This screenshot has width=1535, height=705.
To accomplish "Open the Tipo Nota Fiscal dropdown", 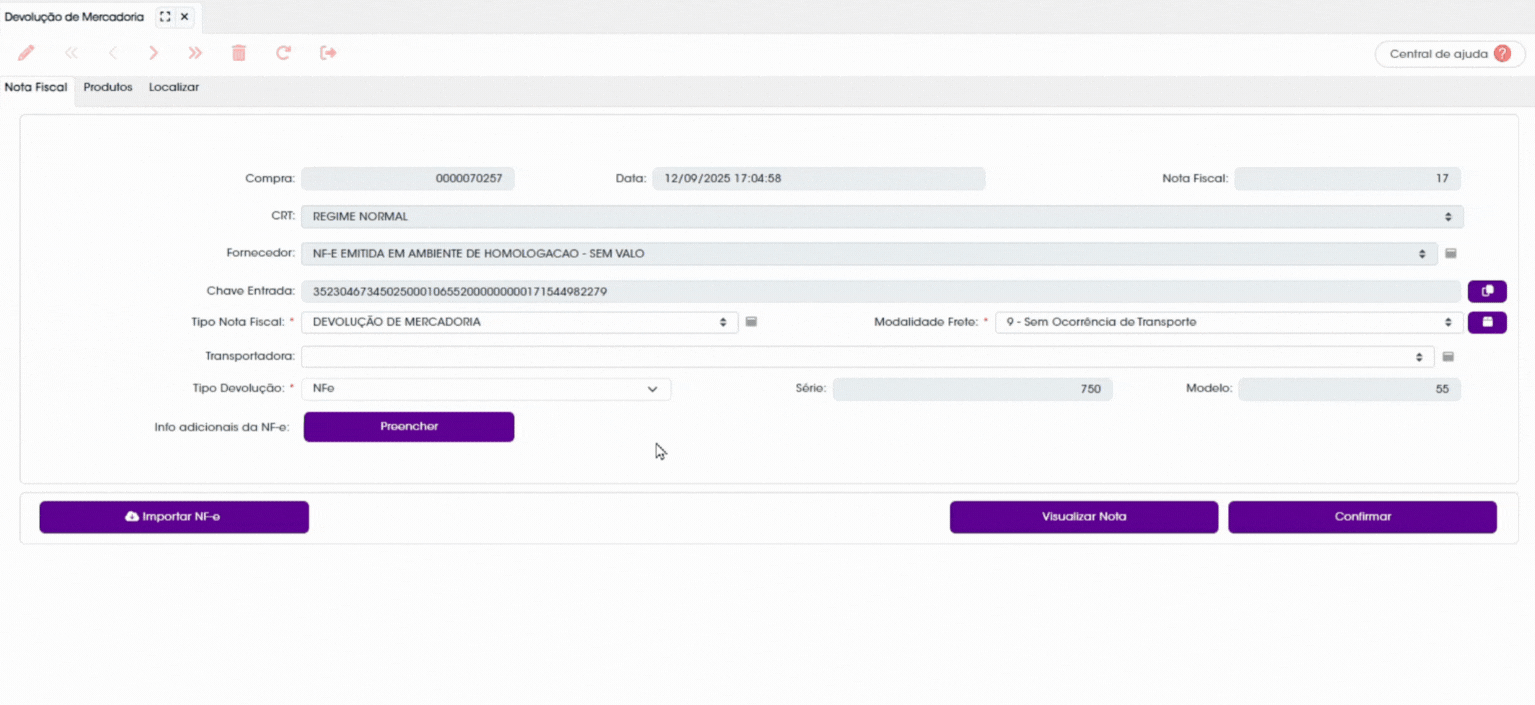I will 520,322.
